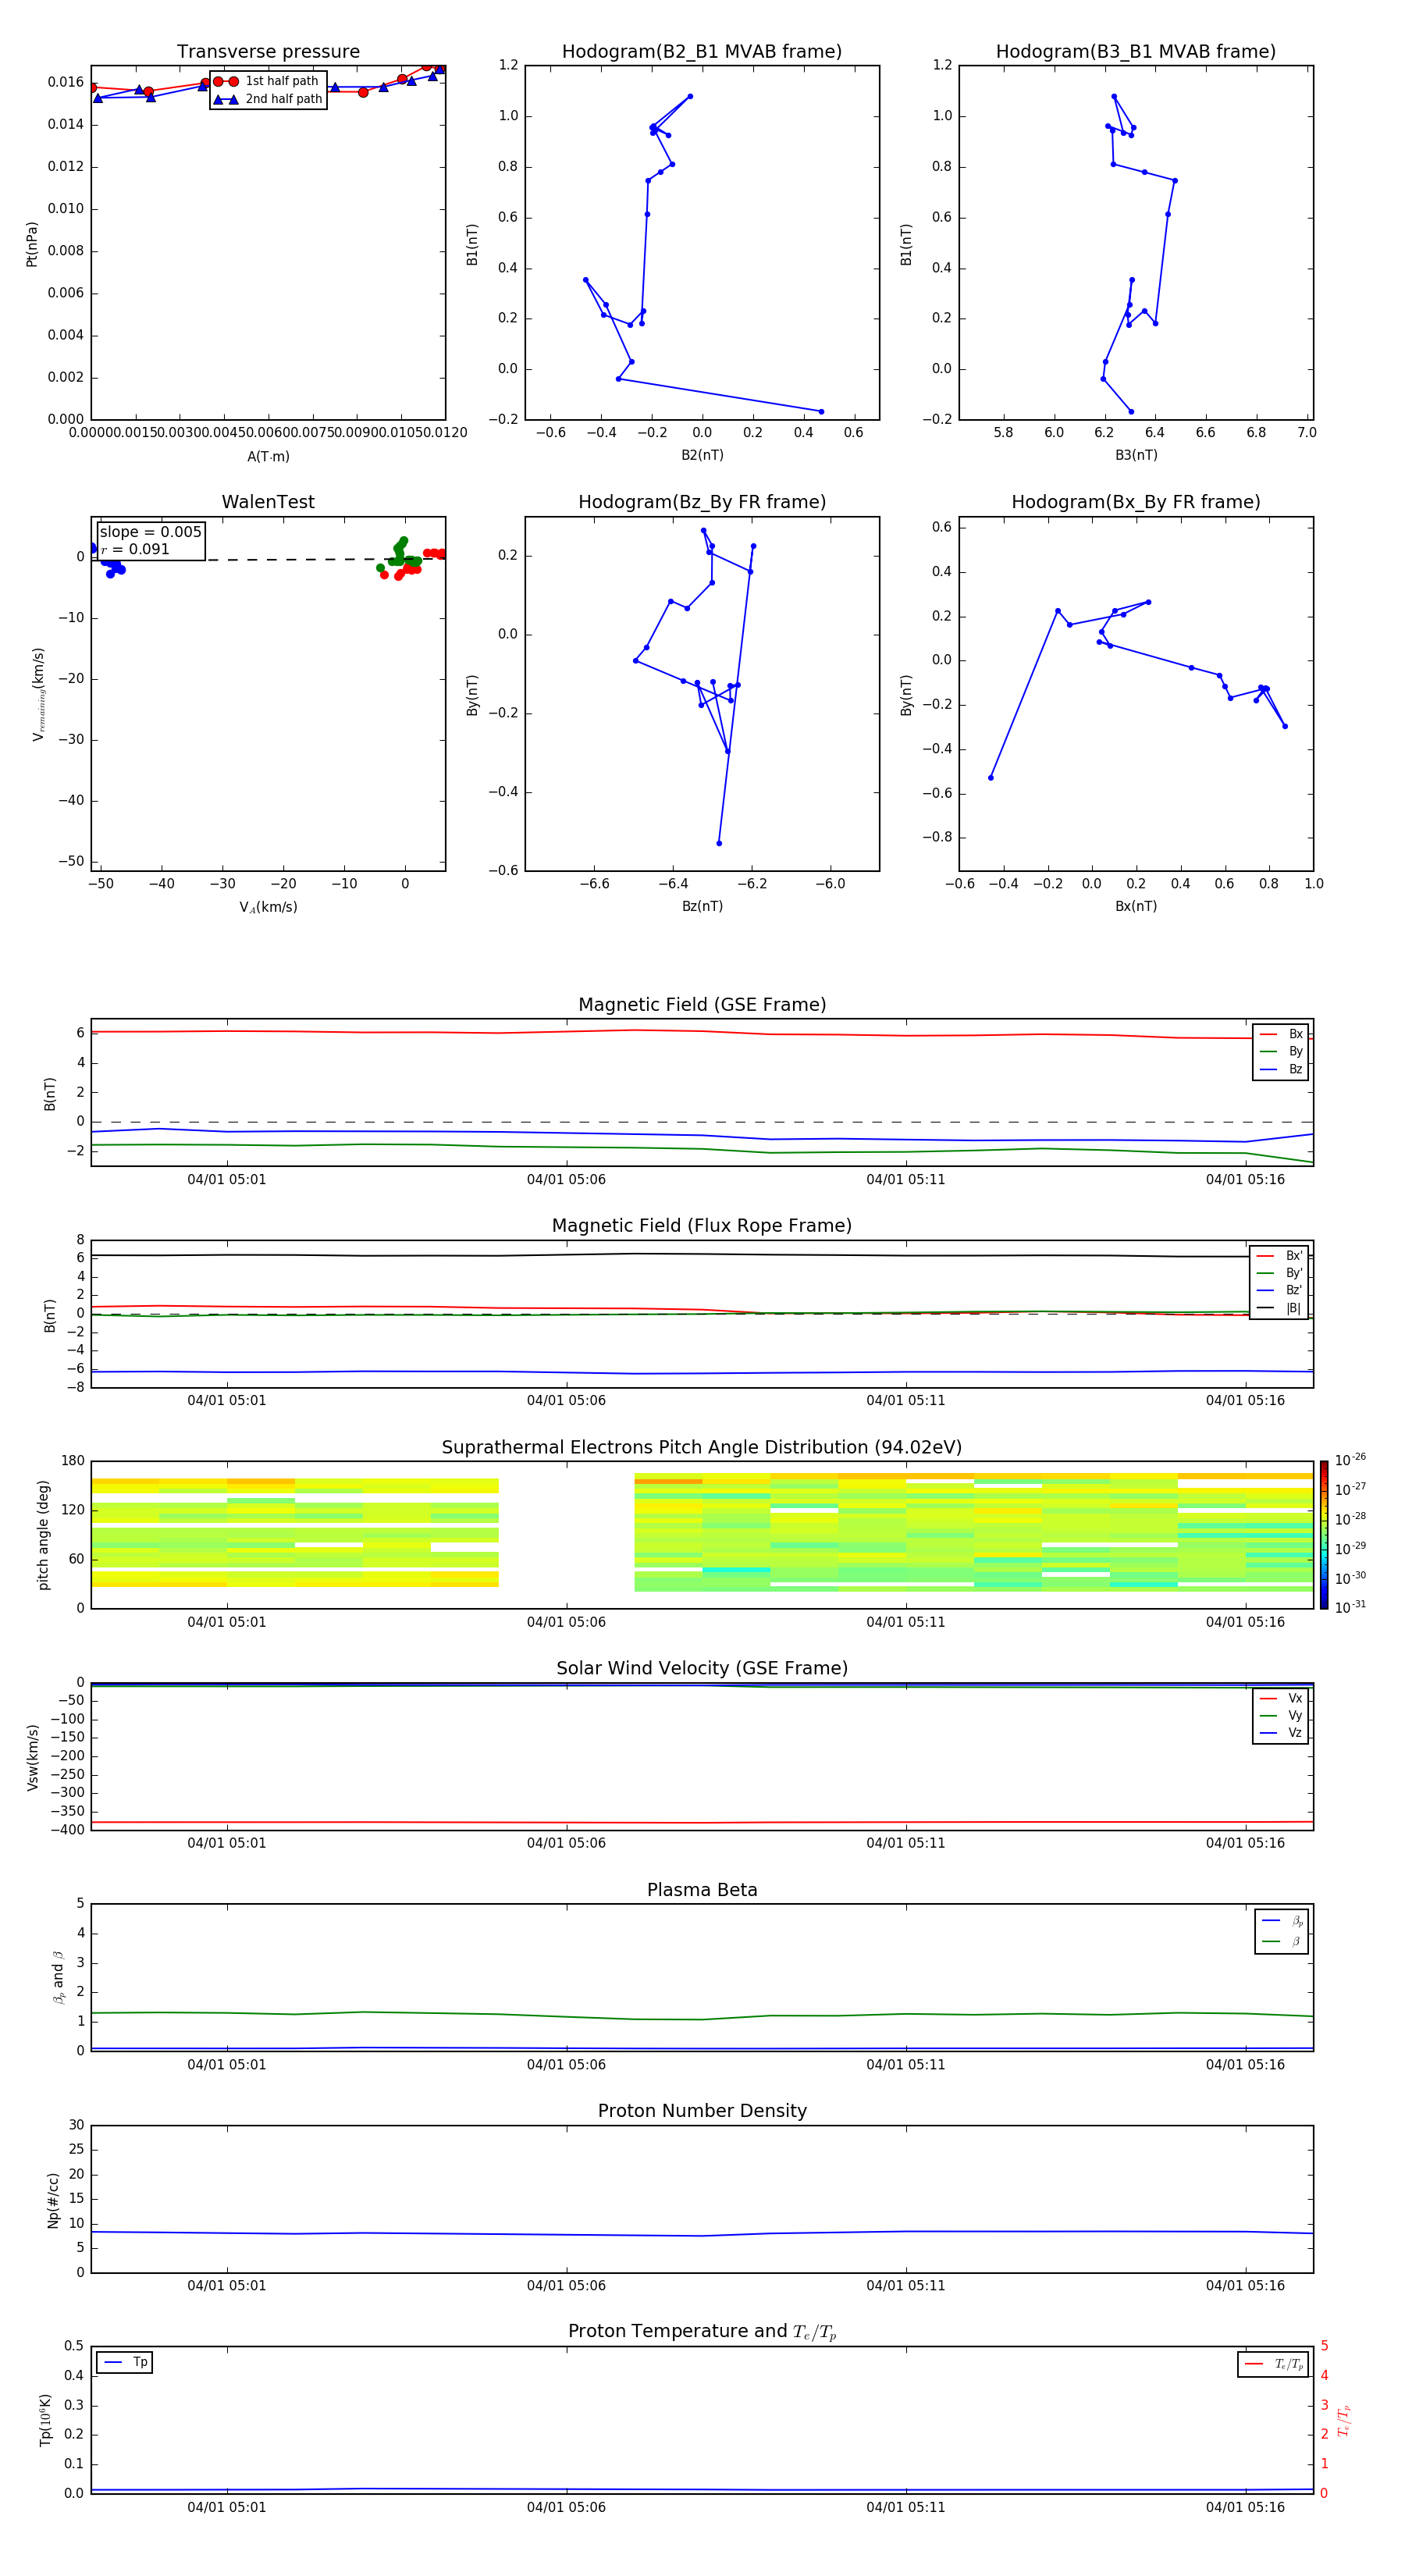Screen dimensions: 1405x2576
Task: Click the 'Bz(nT)' axis label
Action: click(x=702, y=906)
